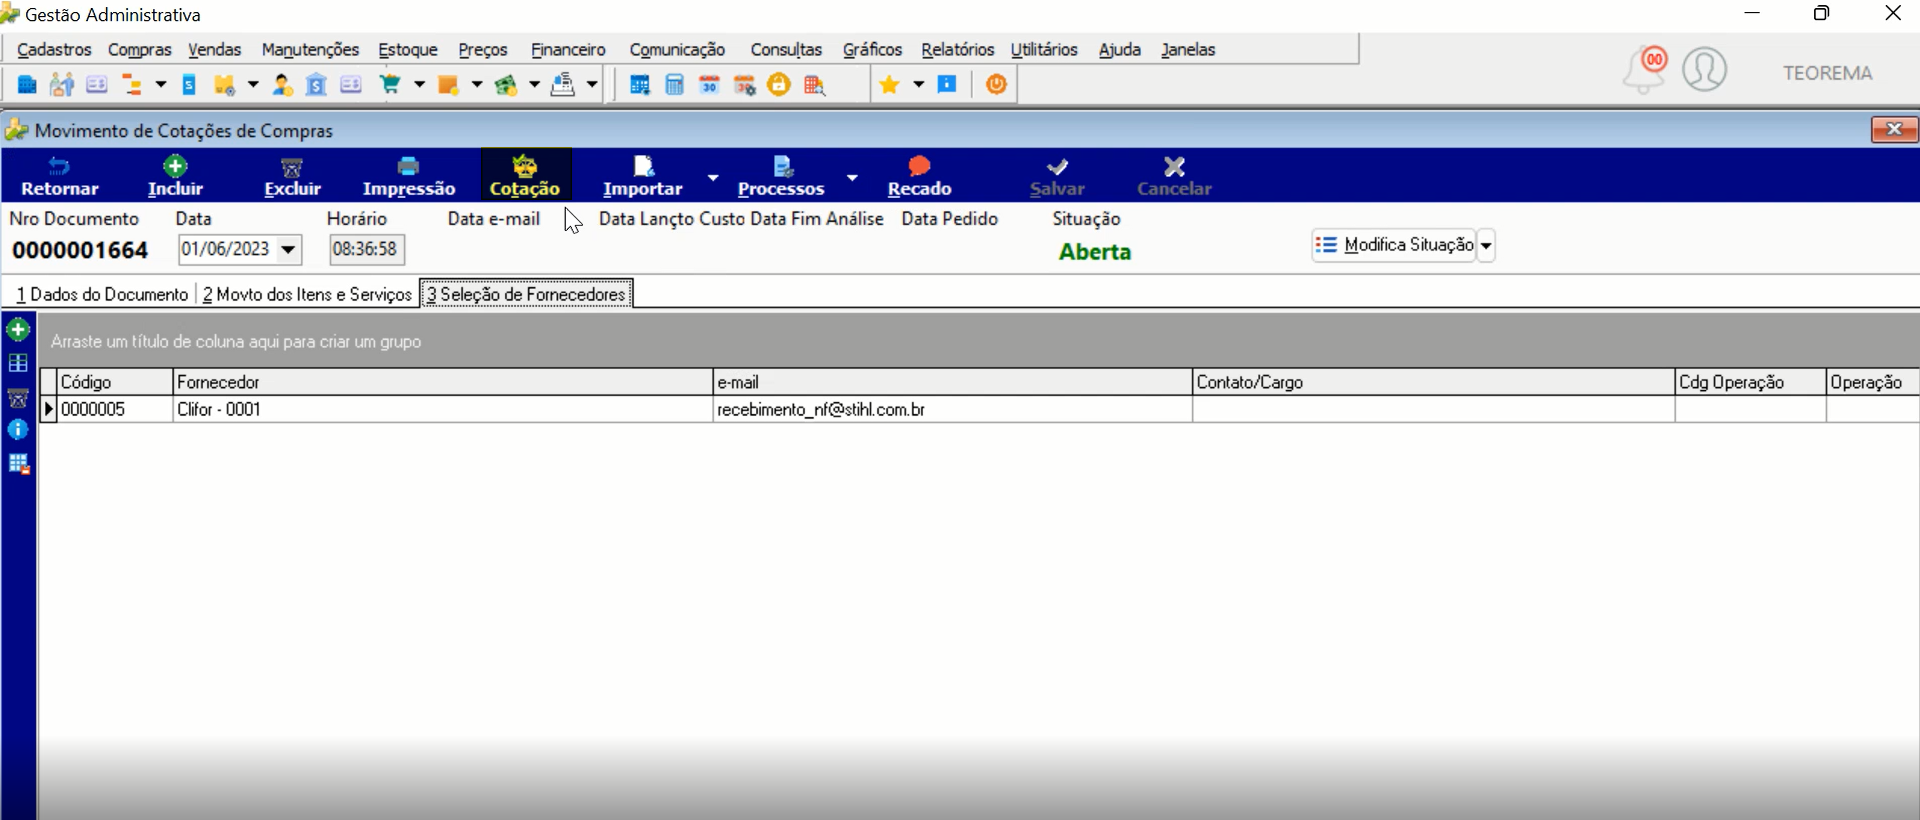Open the user profile avatar icon

click(1704, 70)
